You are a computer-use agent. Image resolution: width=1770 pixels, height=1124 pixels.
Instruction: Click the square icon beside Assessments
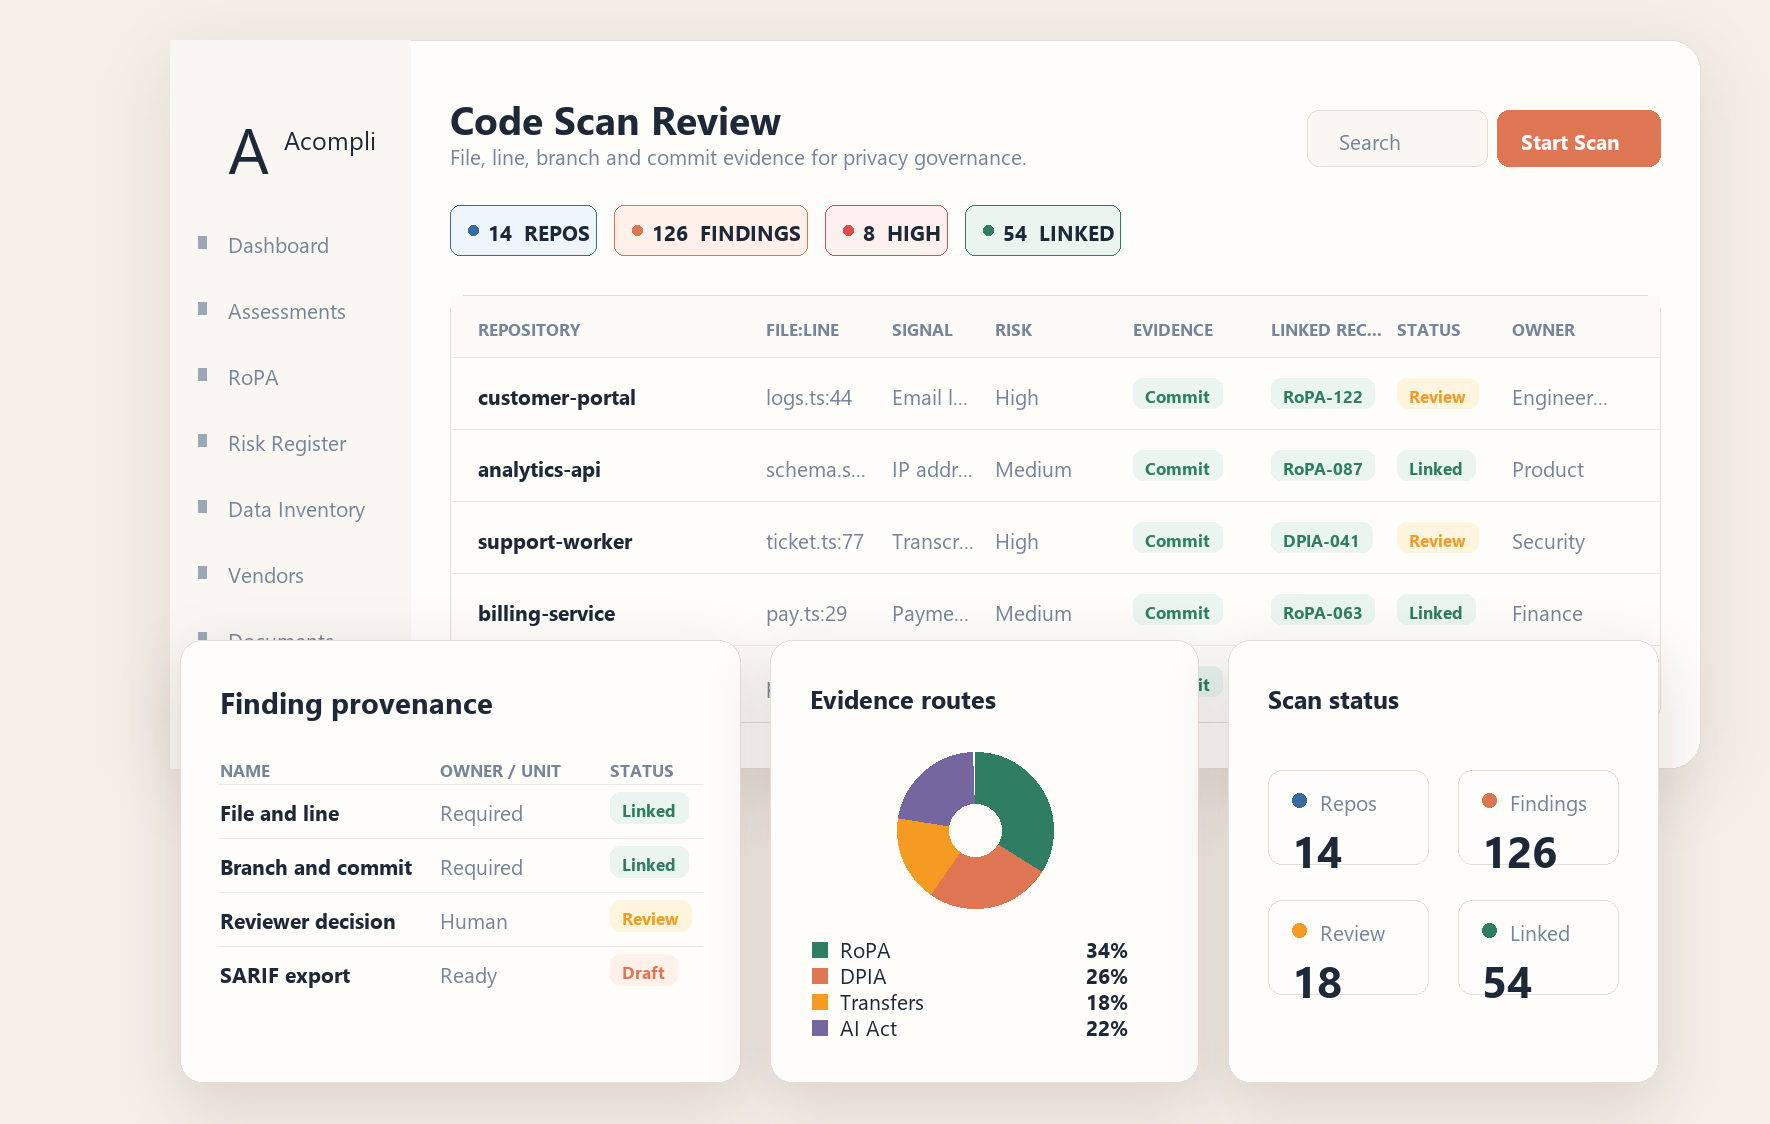[203, 308]
